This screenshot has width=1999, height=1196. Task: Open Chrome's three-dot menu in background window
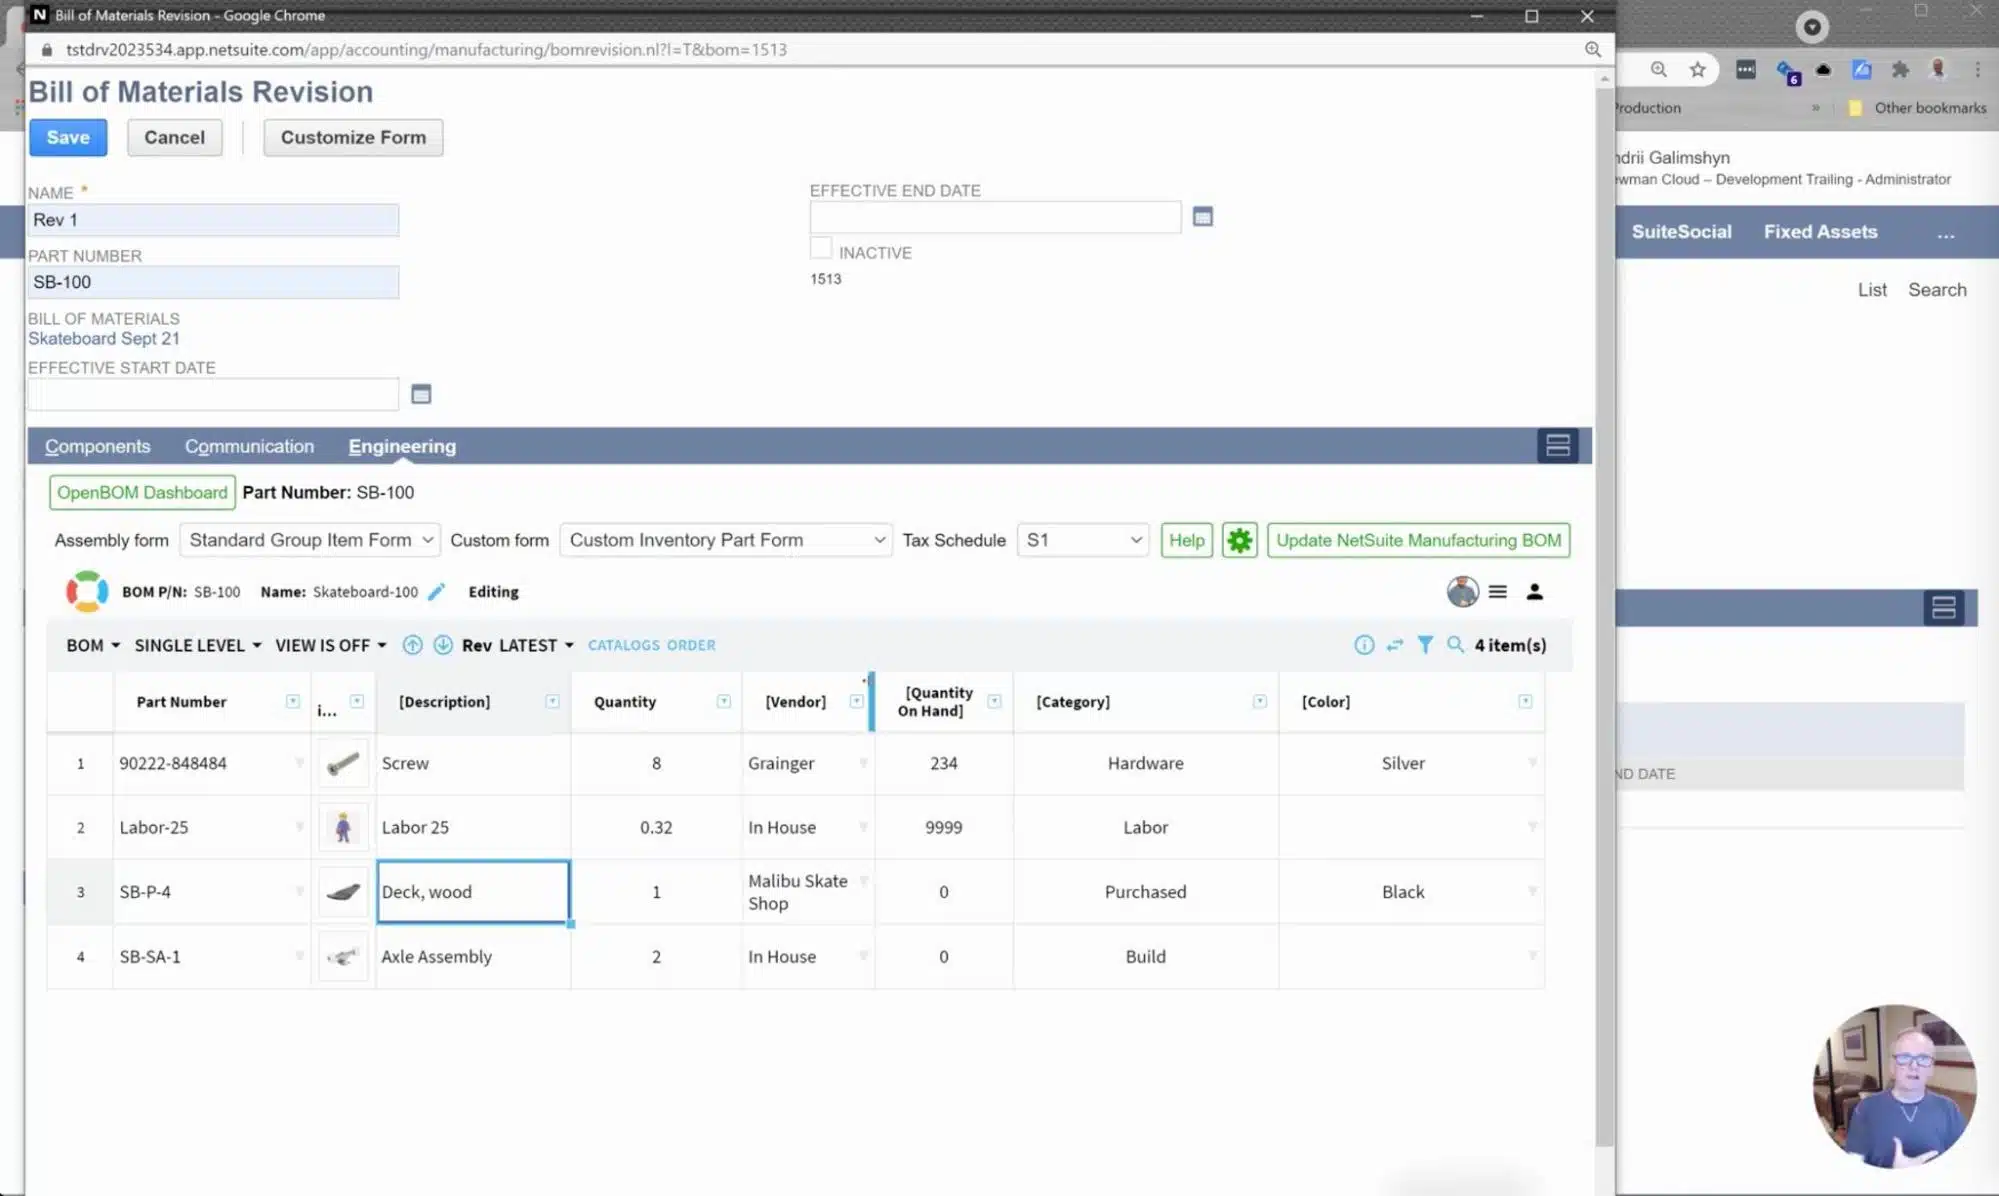pyautogui.click(x=1977, y=69)
